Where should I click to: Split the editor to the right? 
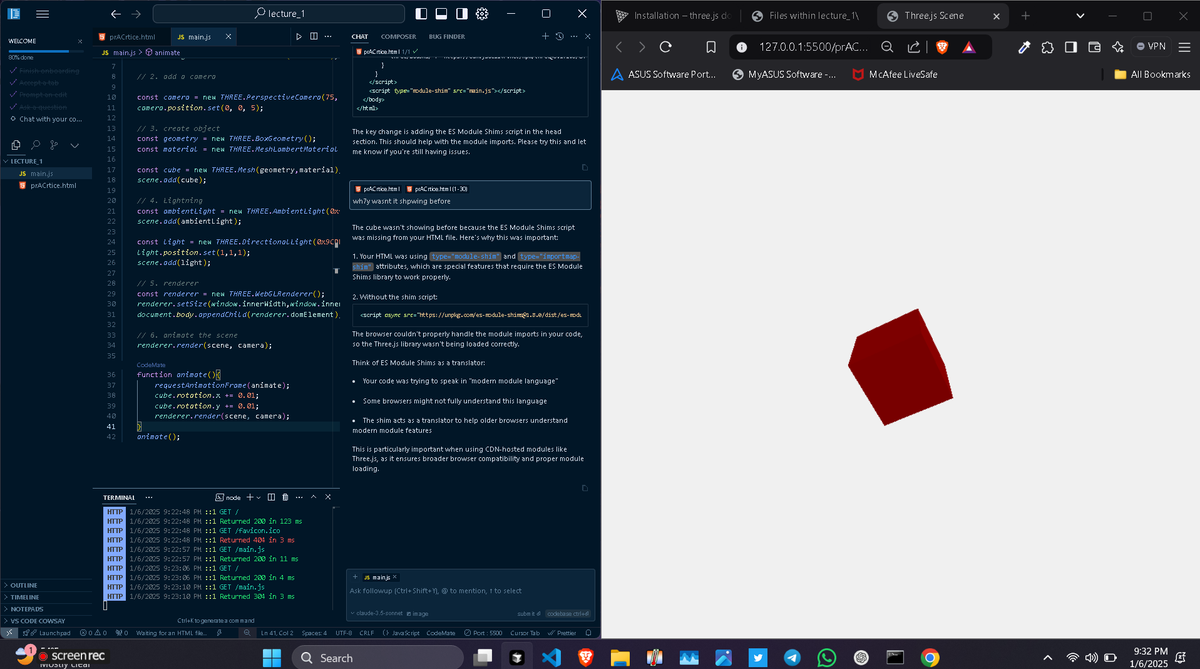[x=314, y=36]
